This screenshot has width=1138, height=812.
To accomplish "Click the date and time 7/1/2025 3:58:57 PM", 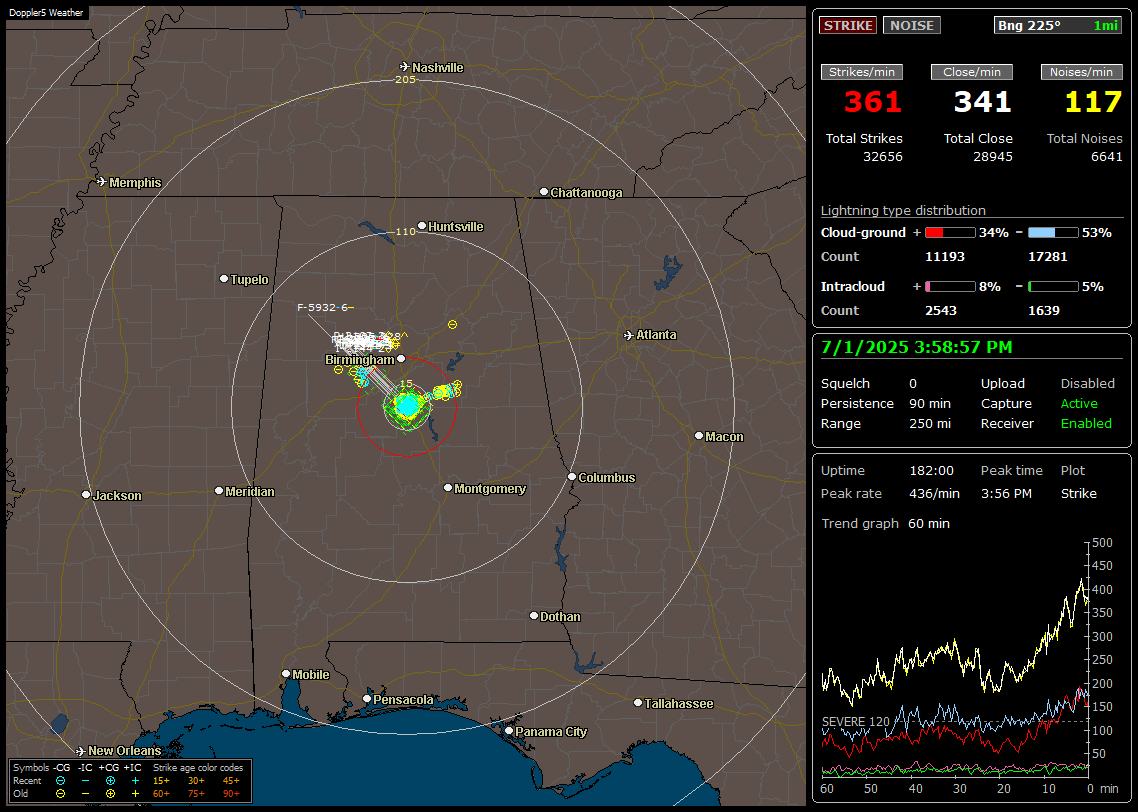I will click(917, 348).
